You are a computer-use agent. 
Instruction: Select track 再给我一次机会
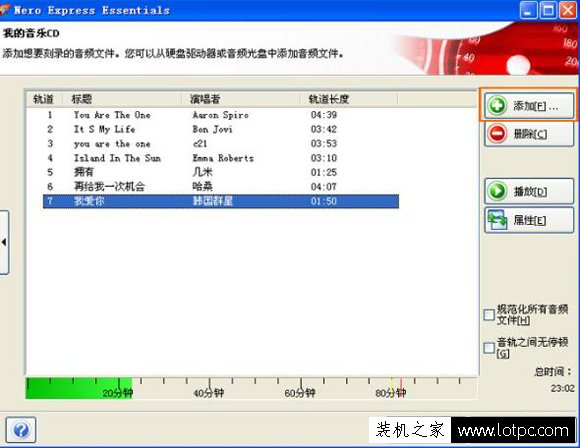pos(109,186)
